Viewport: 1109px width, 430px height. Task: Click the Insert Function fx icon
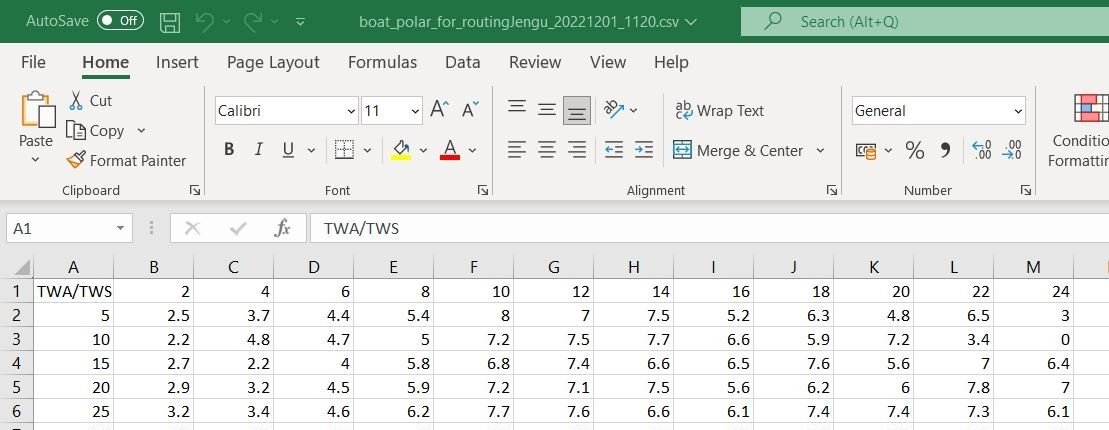pos(282,229)
